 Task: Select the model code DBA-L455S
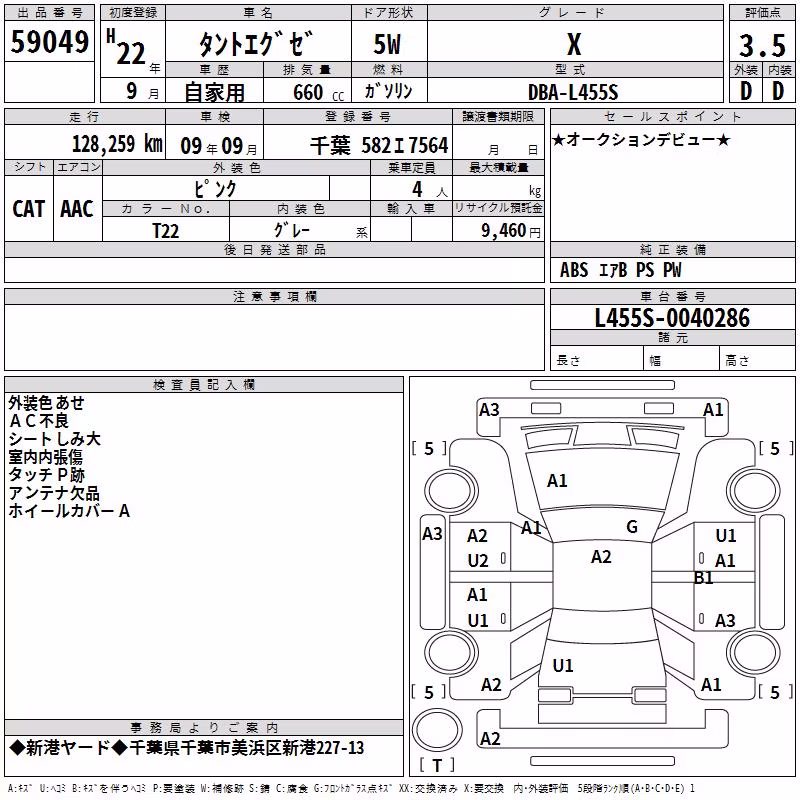(x=573, y=92)
